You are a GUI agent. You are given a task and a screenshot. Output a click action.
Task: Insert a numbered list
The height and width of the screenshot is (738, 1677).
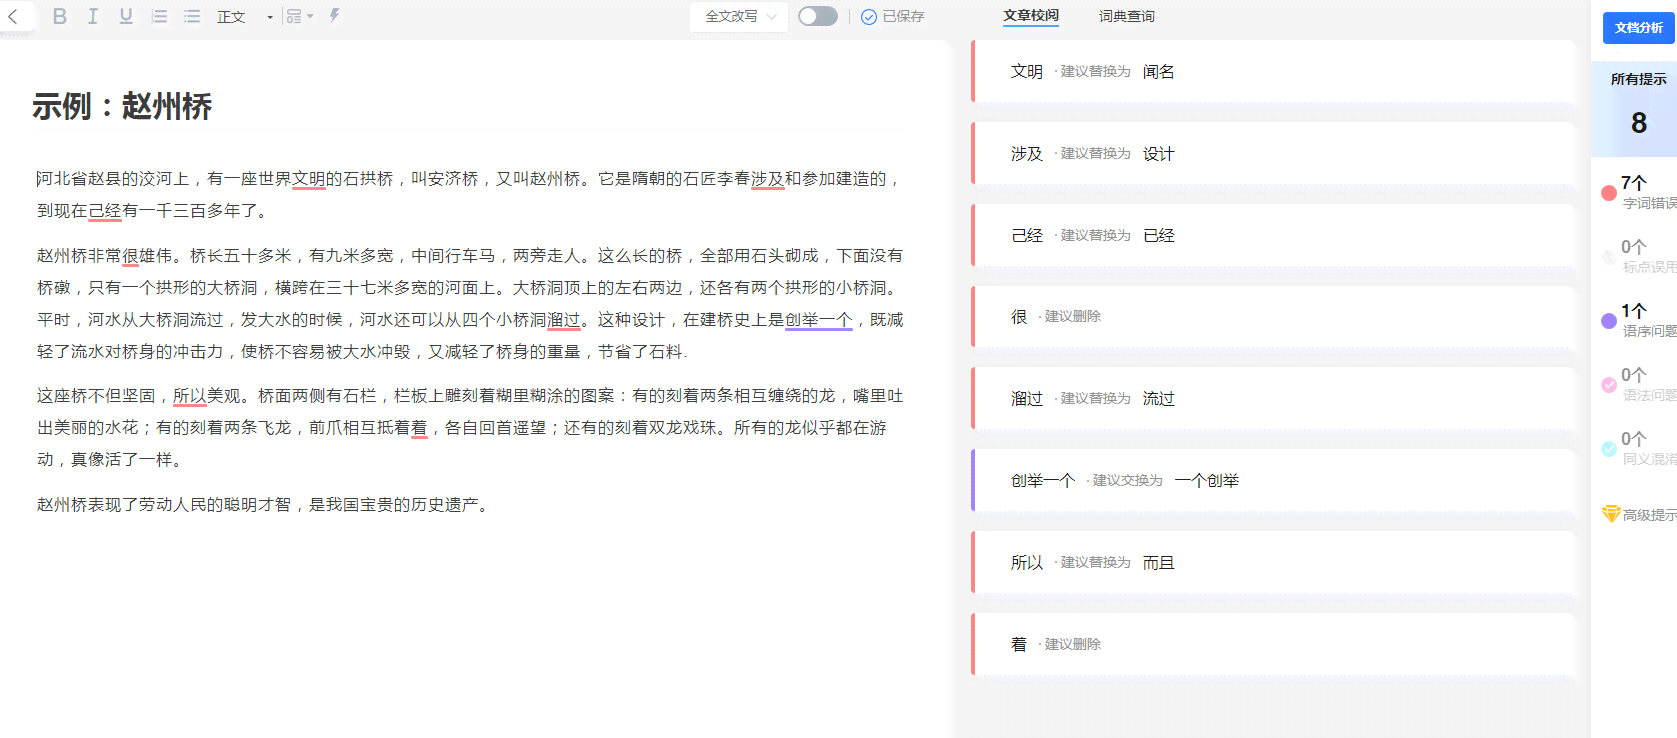[159, 16]
